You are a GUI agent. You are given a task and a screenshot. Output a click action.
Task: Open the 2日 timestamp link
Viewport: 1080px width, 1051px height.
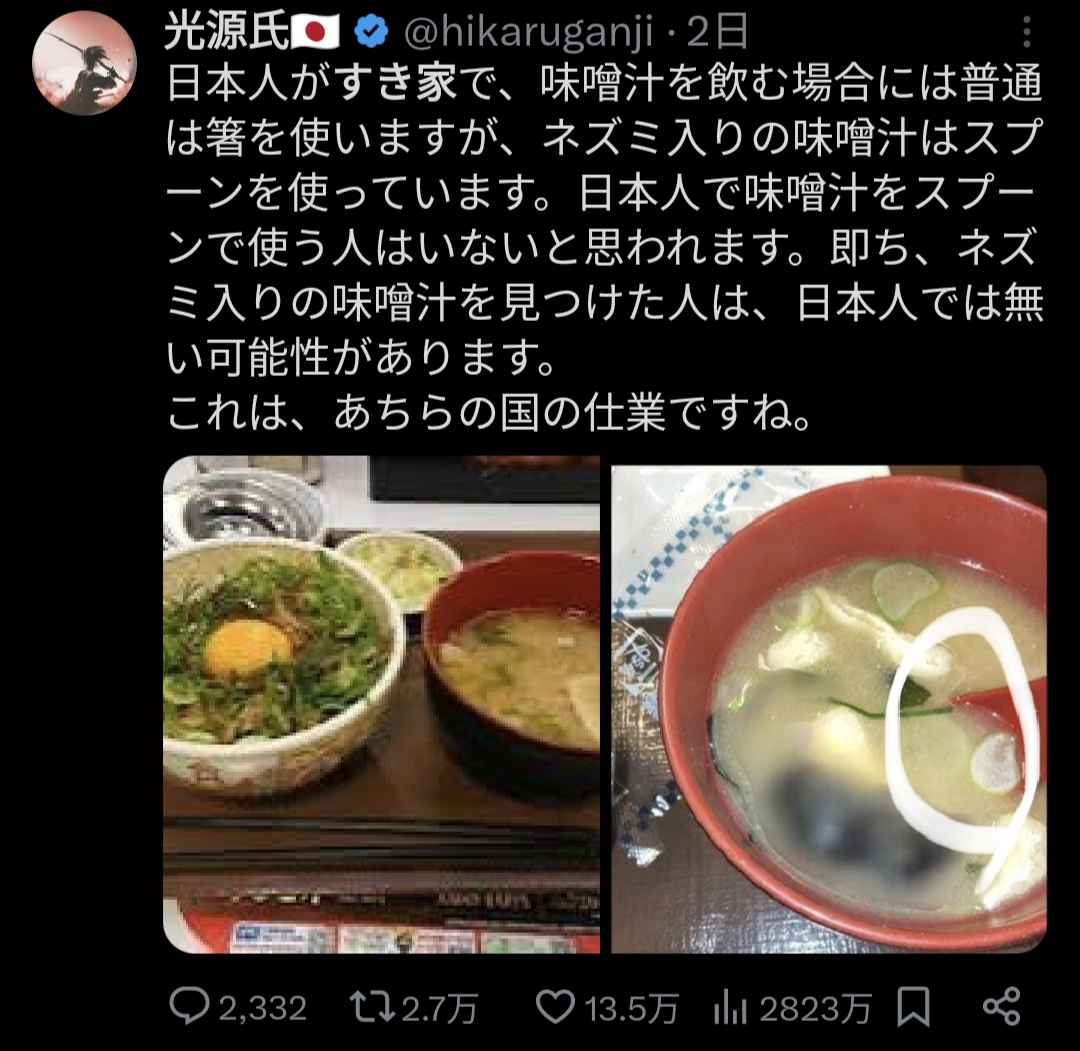point(717,32)
